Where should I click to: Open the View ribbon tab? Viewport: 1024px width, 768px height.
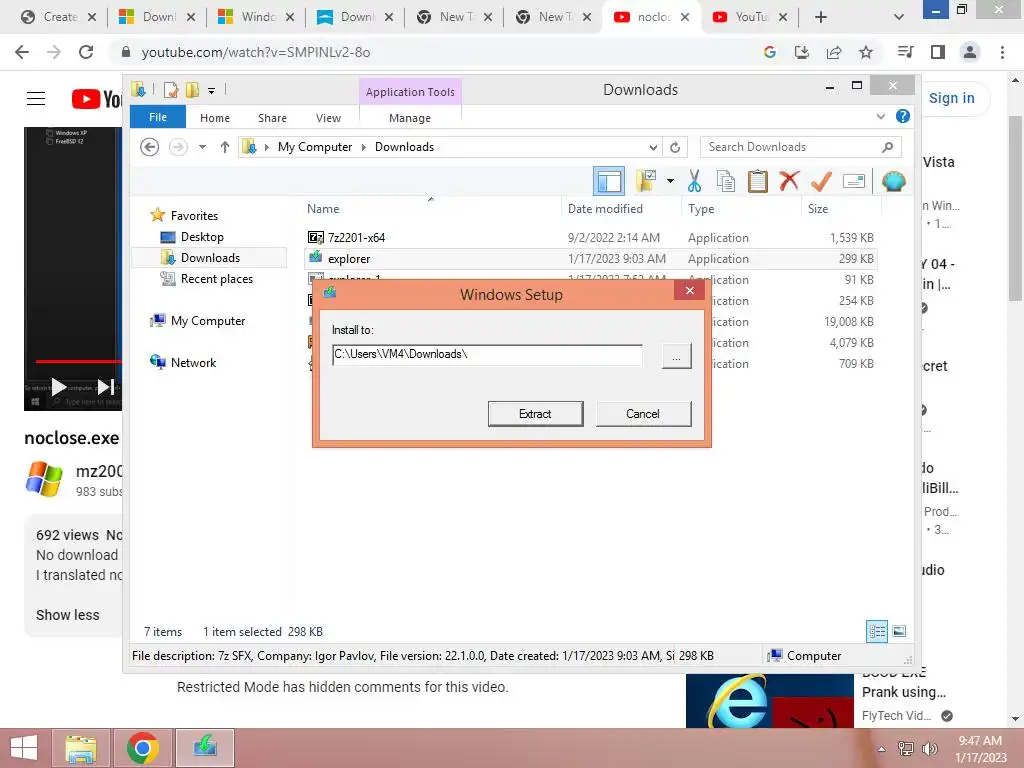[x=328, y=118]
